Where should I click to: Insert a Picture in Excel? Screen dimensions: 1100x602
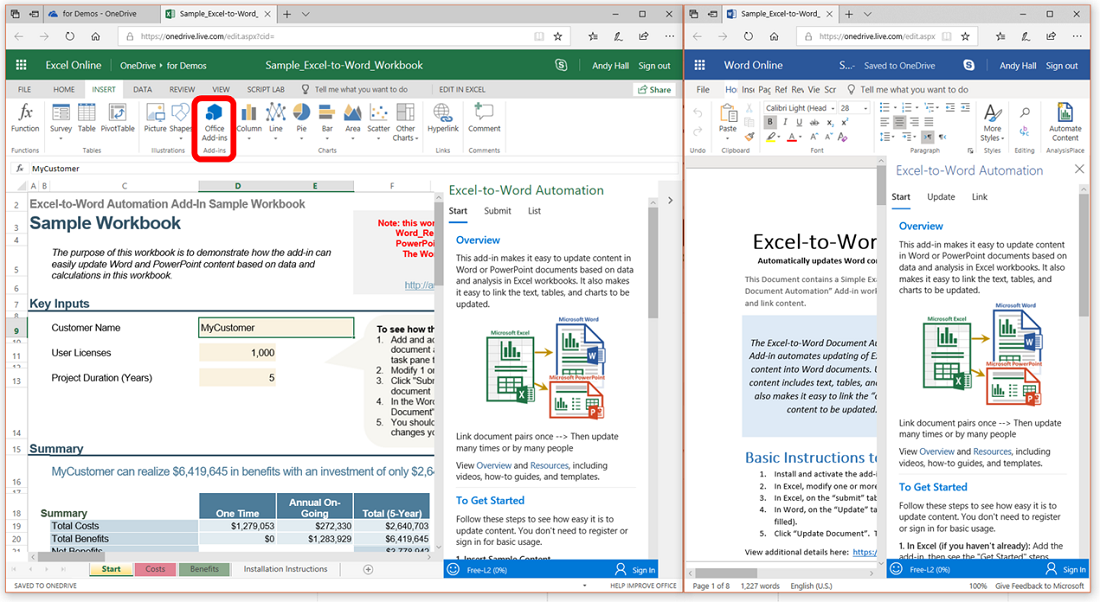click(x=155, y=119)
